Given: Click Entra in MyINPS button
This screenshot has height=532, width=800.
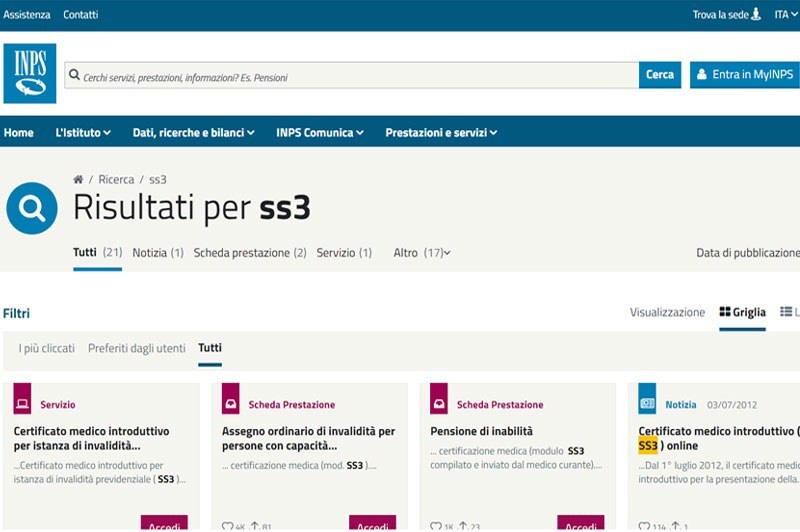Looking at the screenshot, I should tap(745, 74).
